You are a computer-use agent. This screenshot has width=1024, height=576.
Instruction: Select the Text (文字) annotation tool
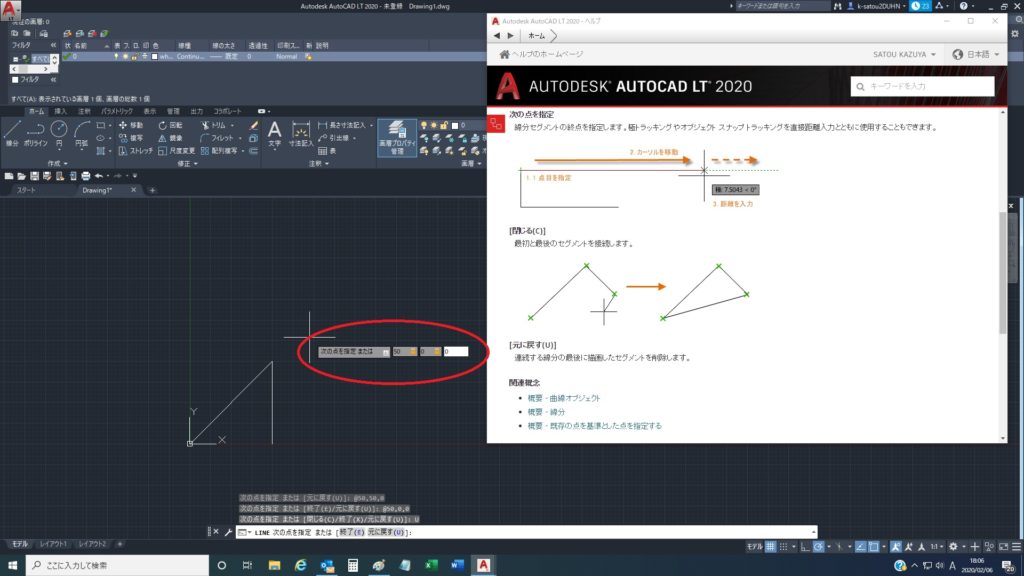coord(274,133)
